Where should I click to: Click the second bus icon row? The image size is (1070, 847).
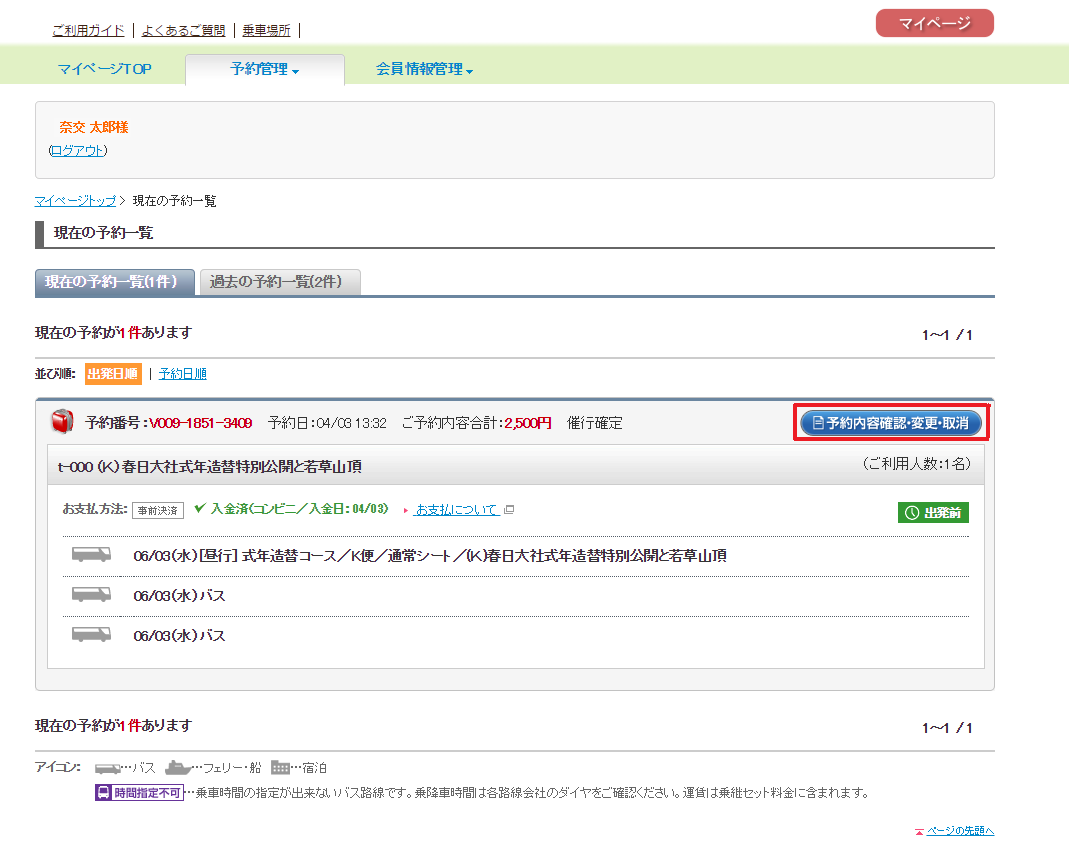[516, 596]
